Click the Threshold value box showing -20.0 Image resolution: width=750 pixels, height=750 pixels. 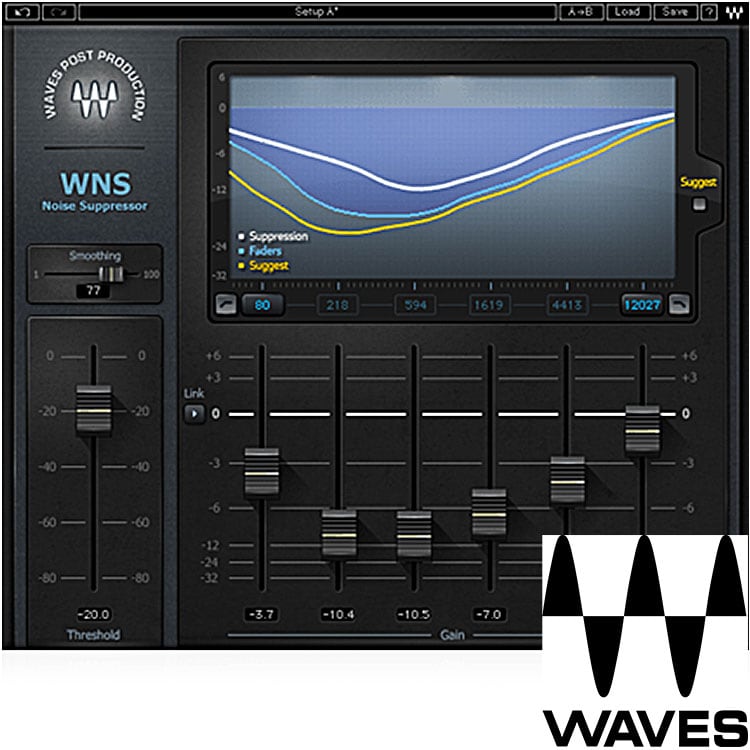(x=93, y=615)
